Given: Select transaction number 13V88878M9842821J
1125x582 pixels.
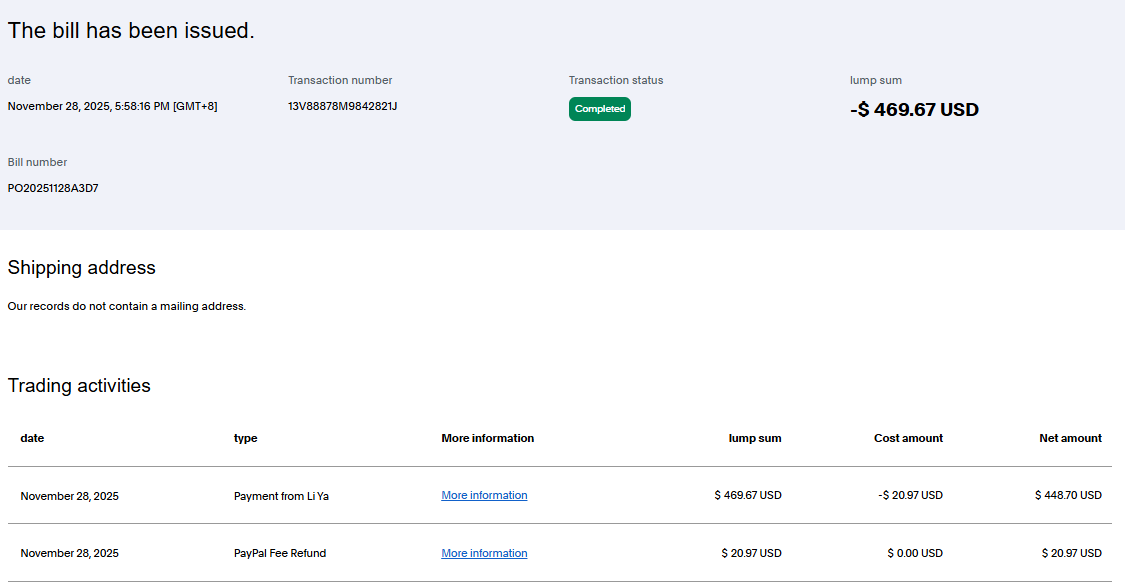Looking at the screenshot, I should click(x=342, y=106).
